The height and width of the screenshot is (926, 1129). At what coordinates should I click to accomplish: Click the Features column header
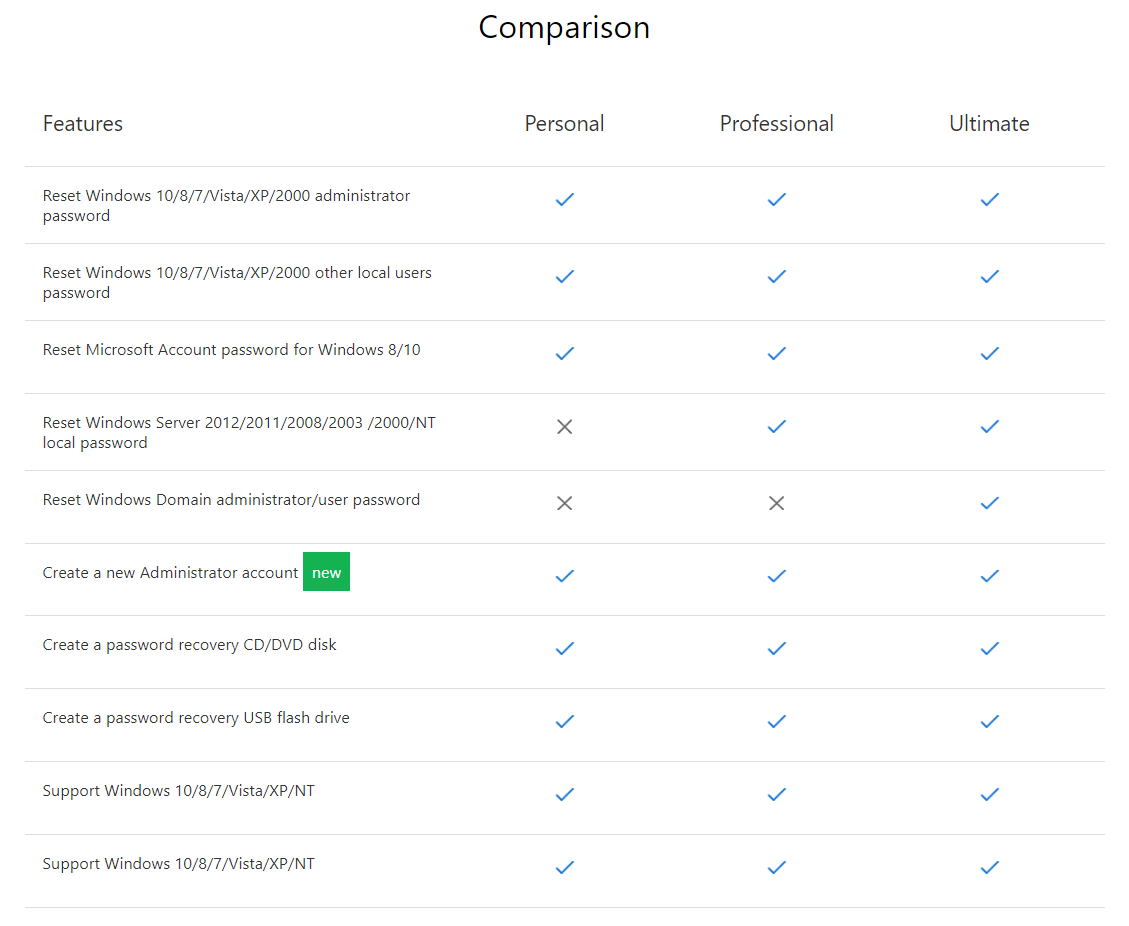click(x=83, y=124)
